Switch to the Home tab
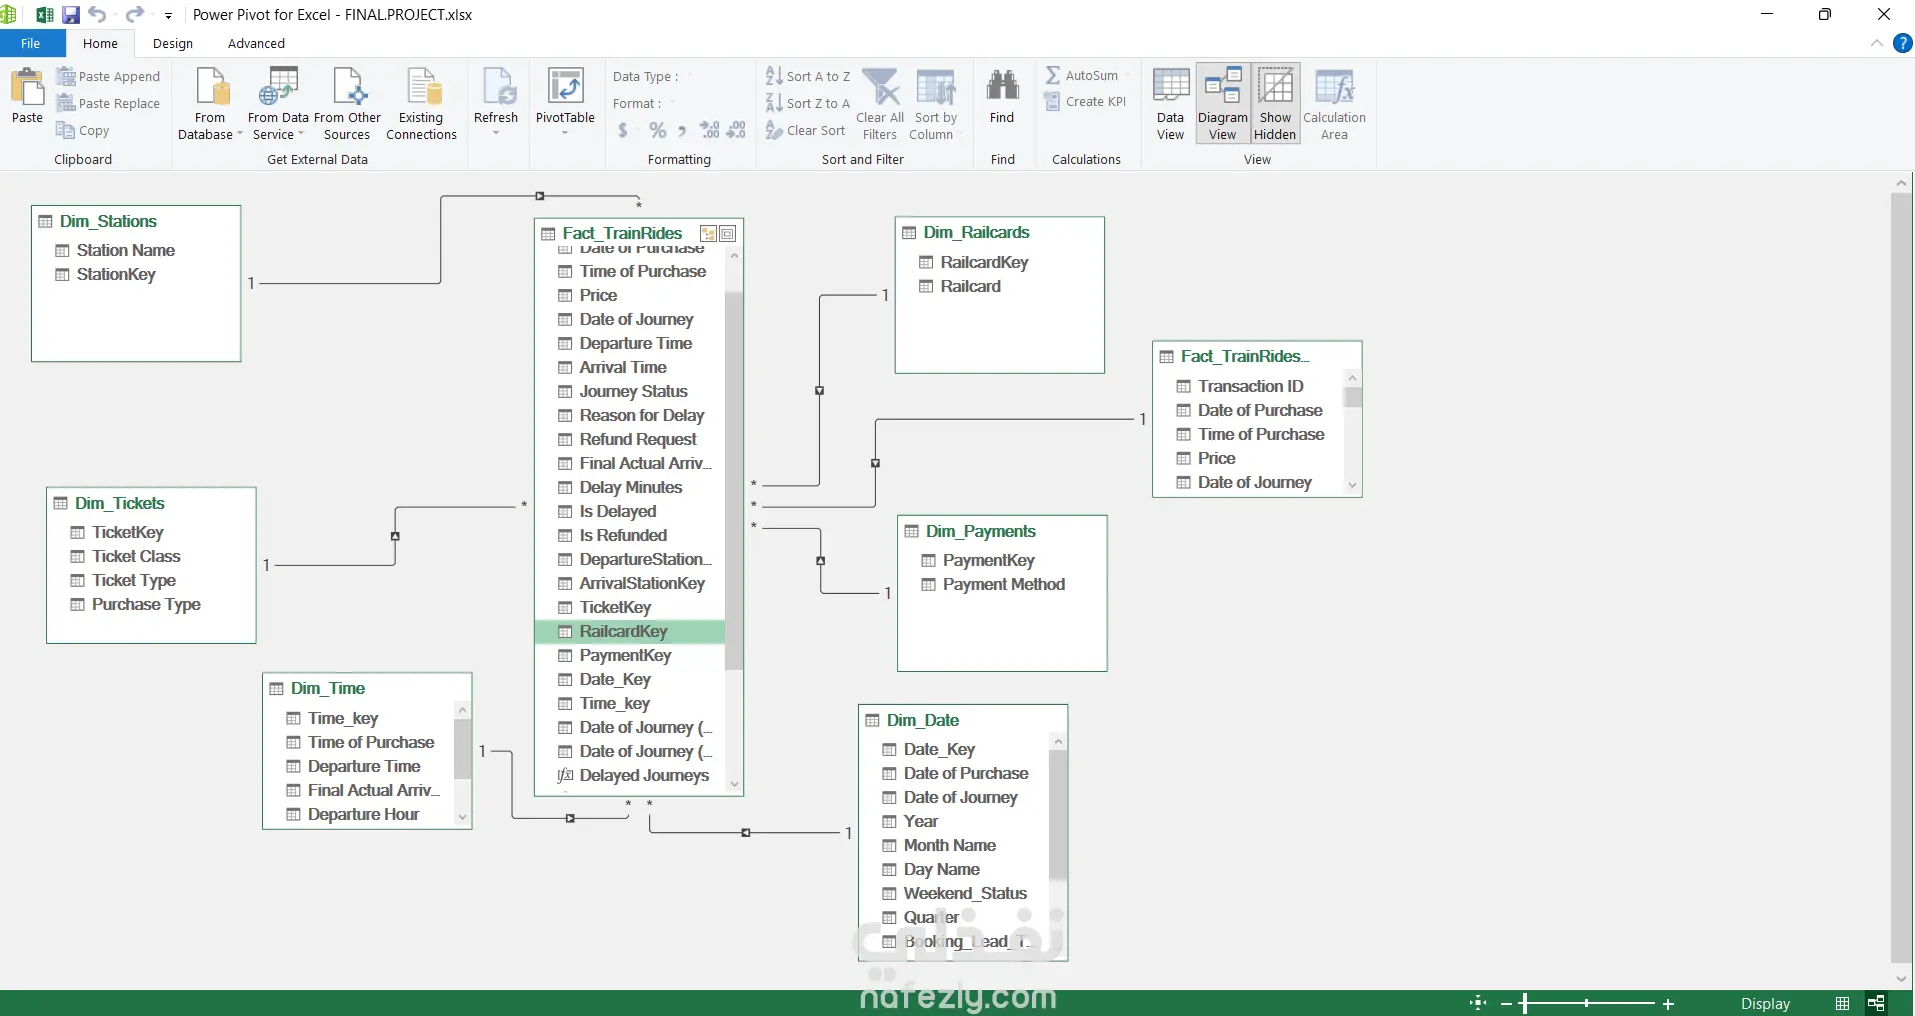 (x=100, y=43)
